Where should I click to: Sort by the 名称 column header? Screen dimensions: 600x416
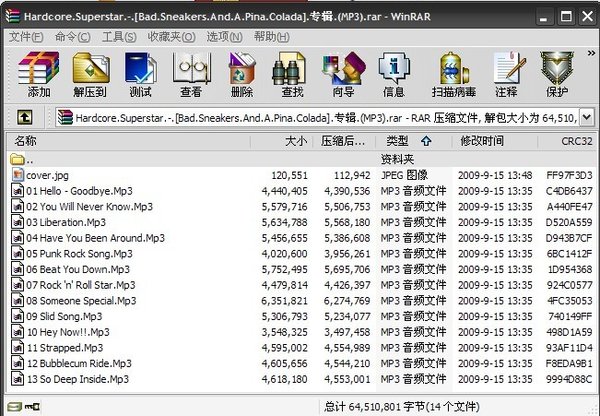click(129, 141)
